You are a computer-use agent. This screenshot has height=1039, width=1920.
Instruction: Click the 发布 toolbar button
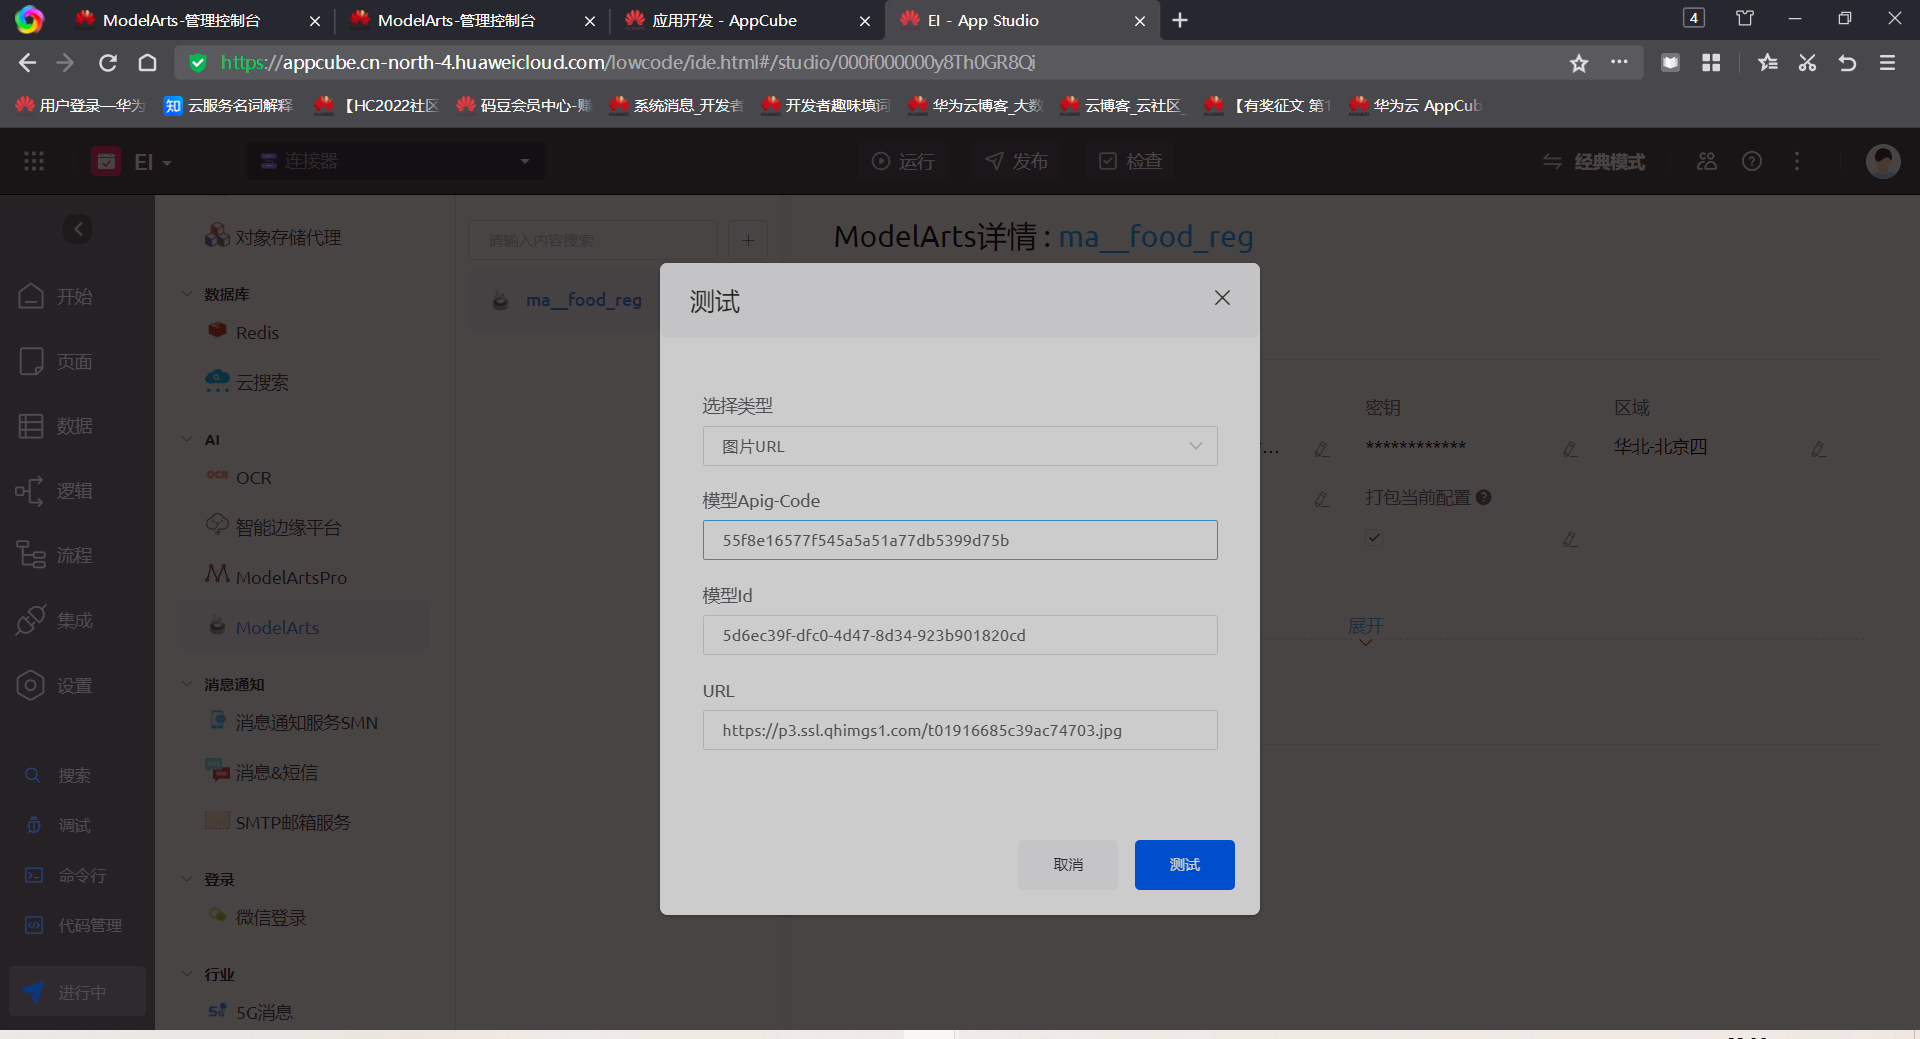tap(1017, 161)
